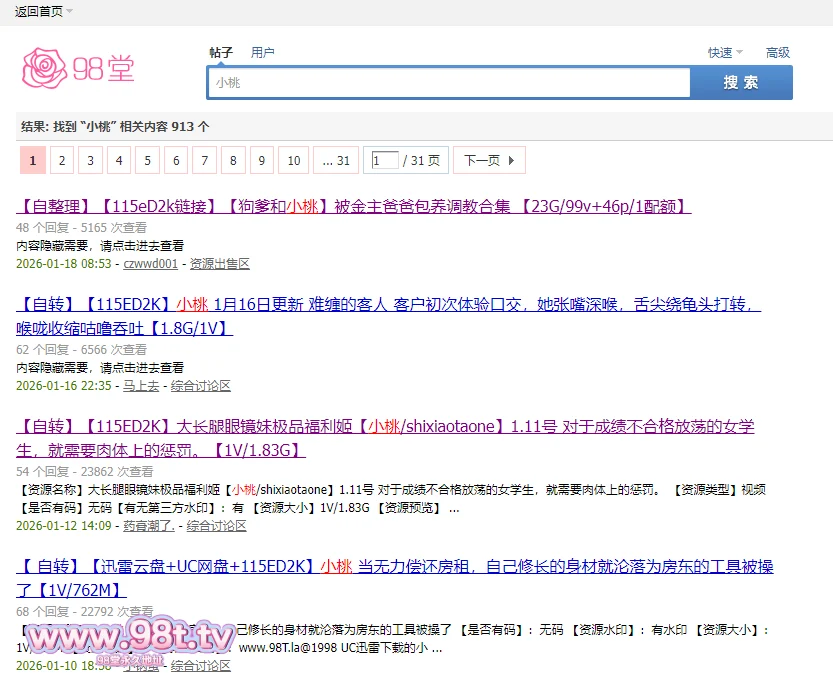833x675 pixels.
Task: Click the 98堂 rose logo
Action: [78, 68]
